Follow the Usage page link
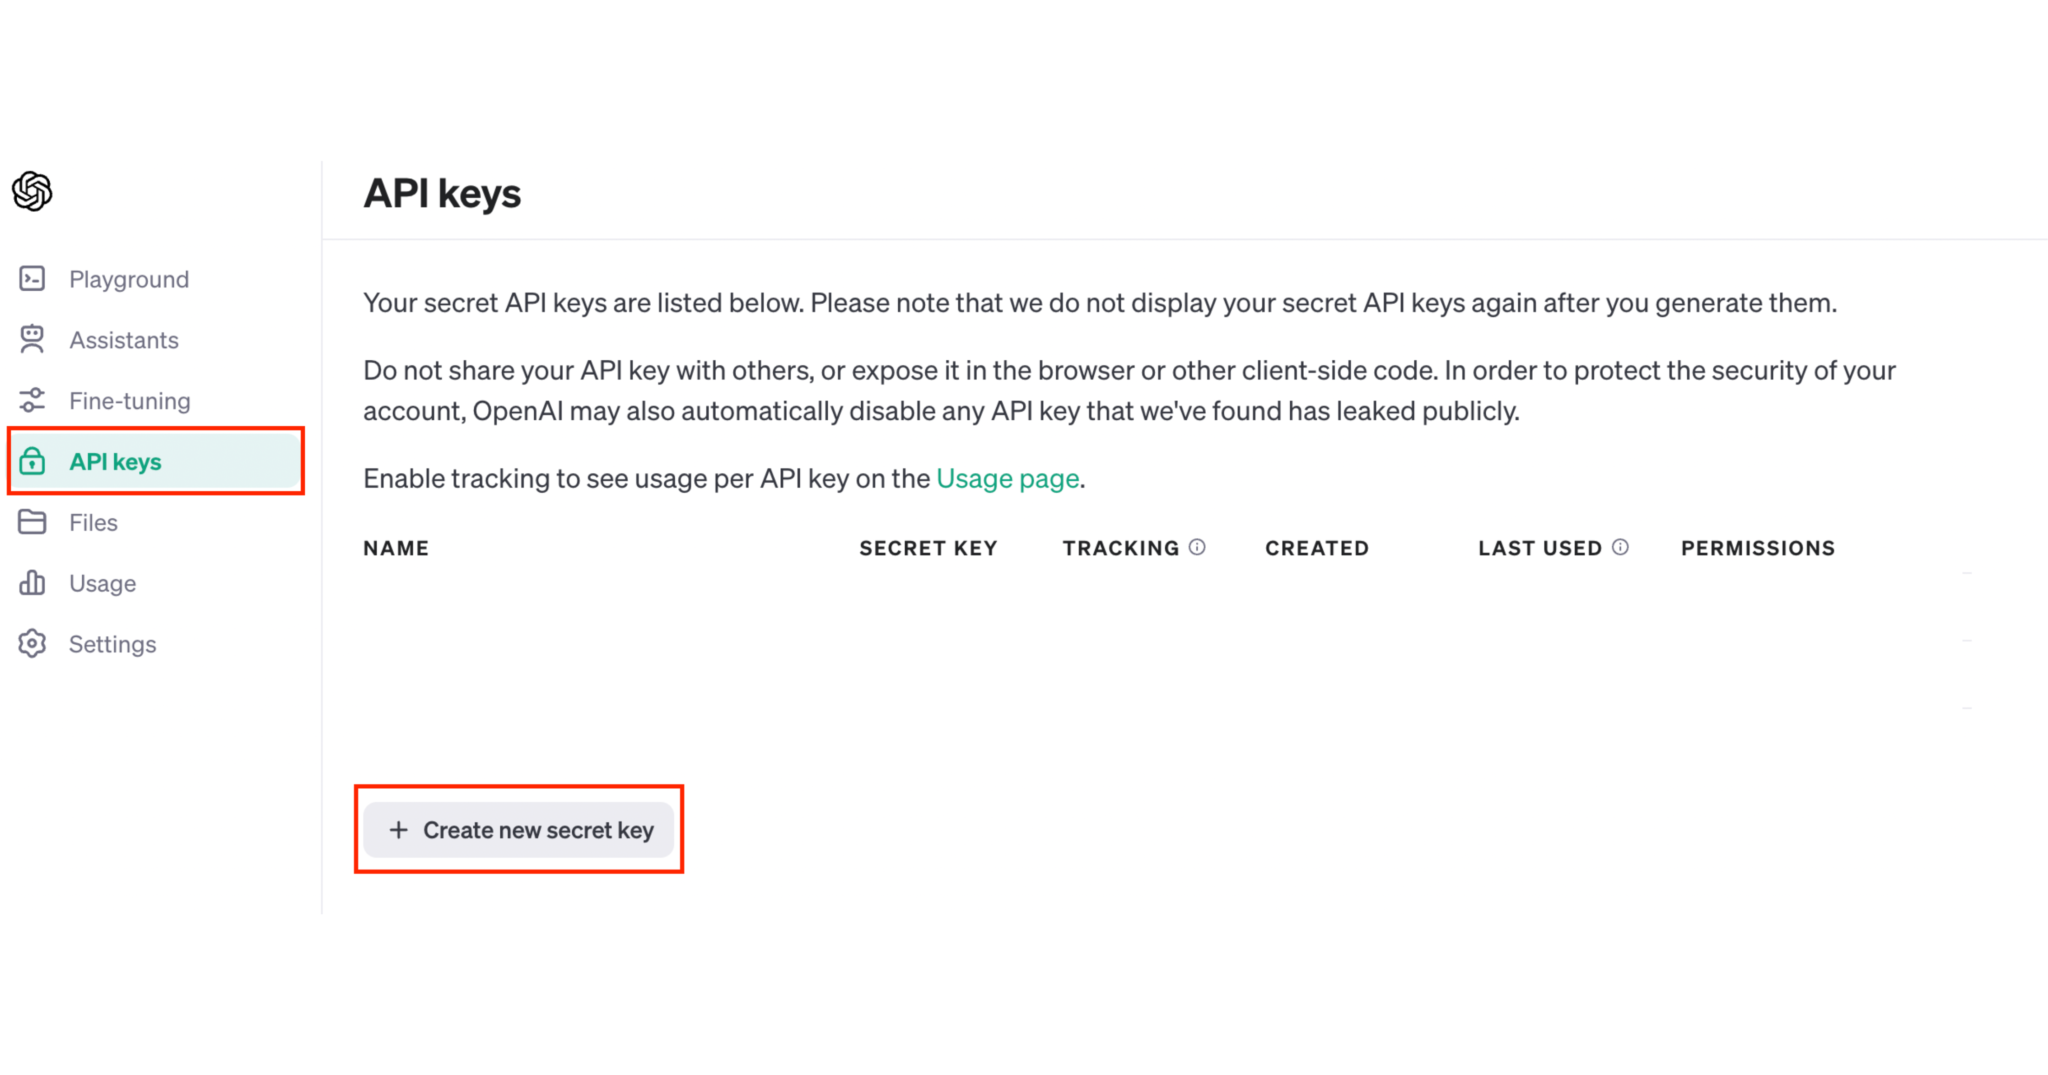Viewport: 2048px width, 1075px height. tap(1007, 479)
